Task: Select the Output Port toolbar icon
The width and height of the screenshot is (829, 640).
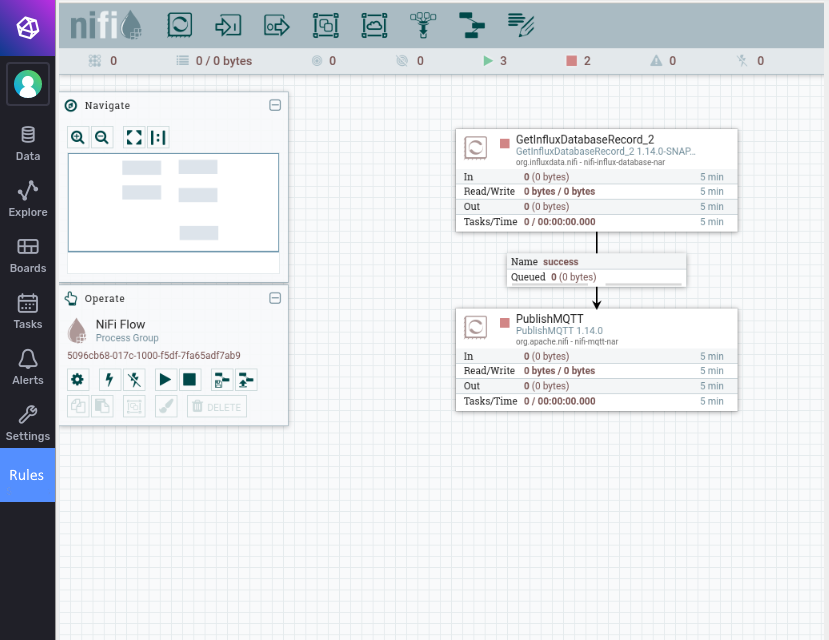Action: [x=277, y=25]
